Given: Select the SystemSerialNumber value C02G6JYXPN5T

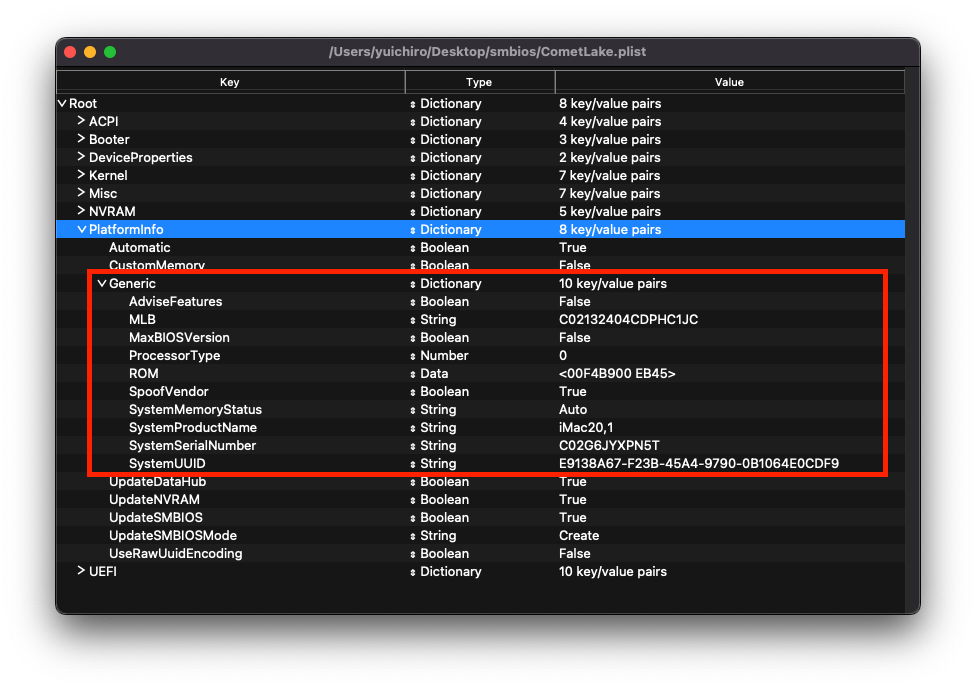Looking at the screenshot, I should pos(609,446).
